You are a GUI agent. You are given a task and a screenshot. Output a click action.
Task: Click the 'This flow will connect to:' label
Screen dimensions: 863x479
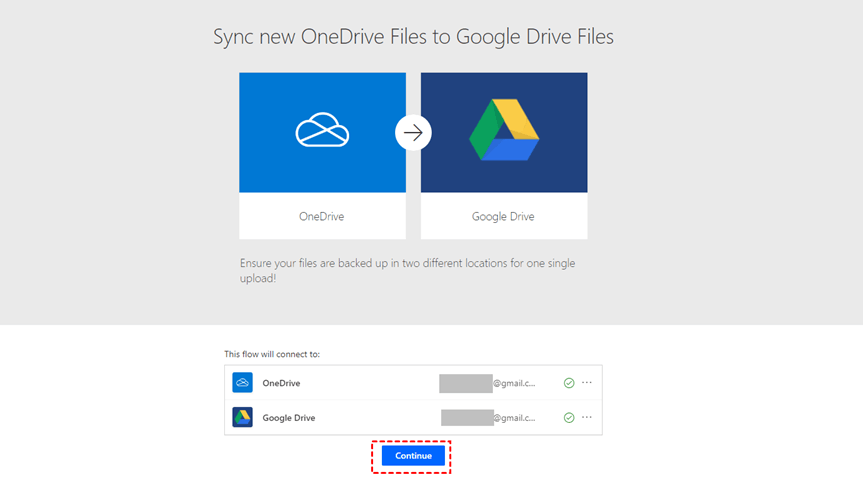272,354
